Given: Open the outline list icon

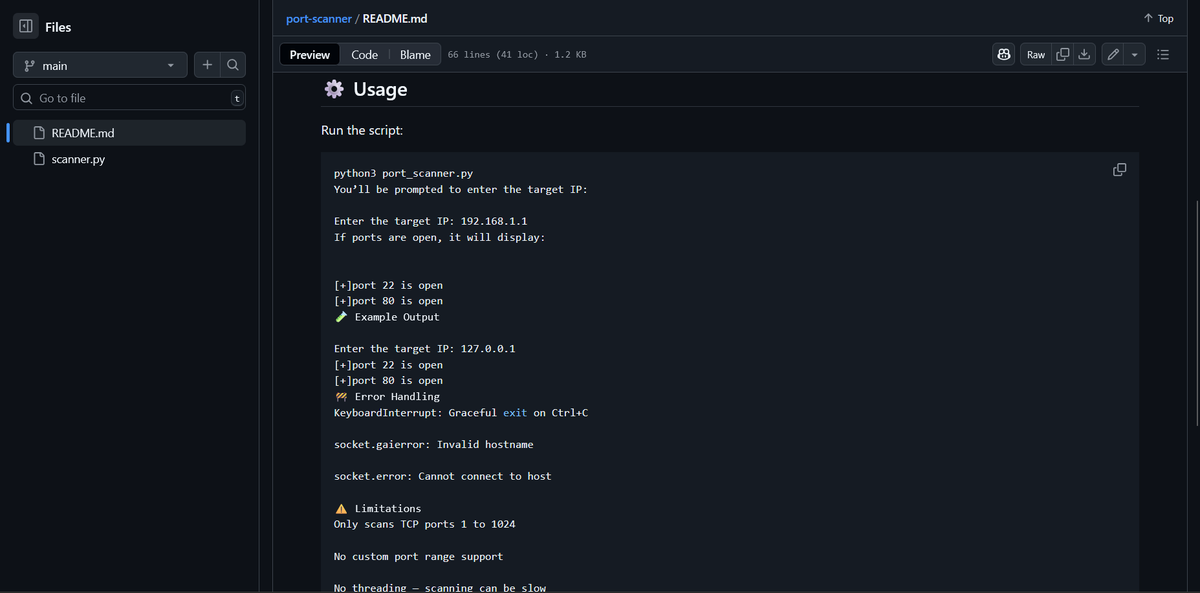Looking at the screenshot, I should [x=1163, y=55].
